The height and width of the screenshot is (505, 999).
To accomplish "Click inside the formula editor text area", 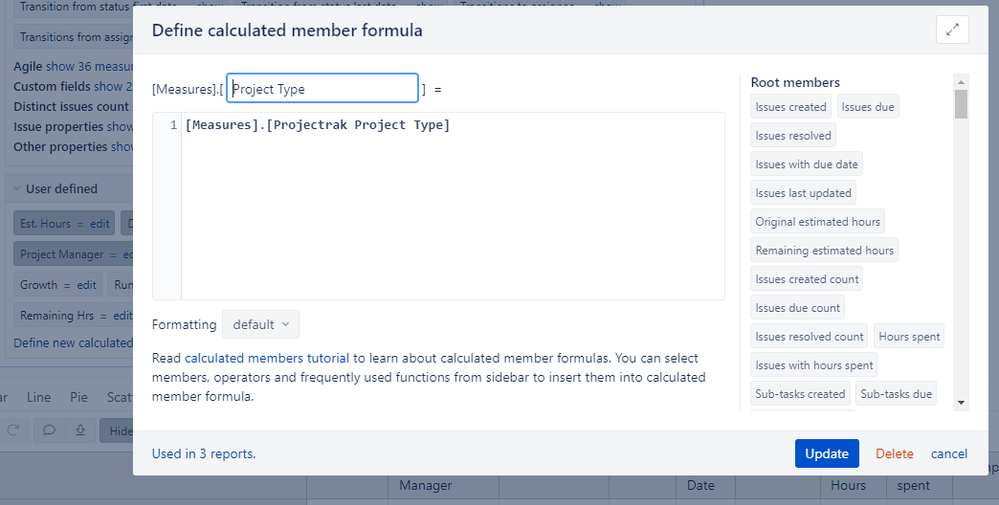I will (x=452, y=206).
